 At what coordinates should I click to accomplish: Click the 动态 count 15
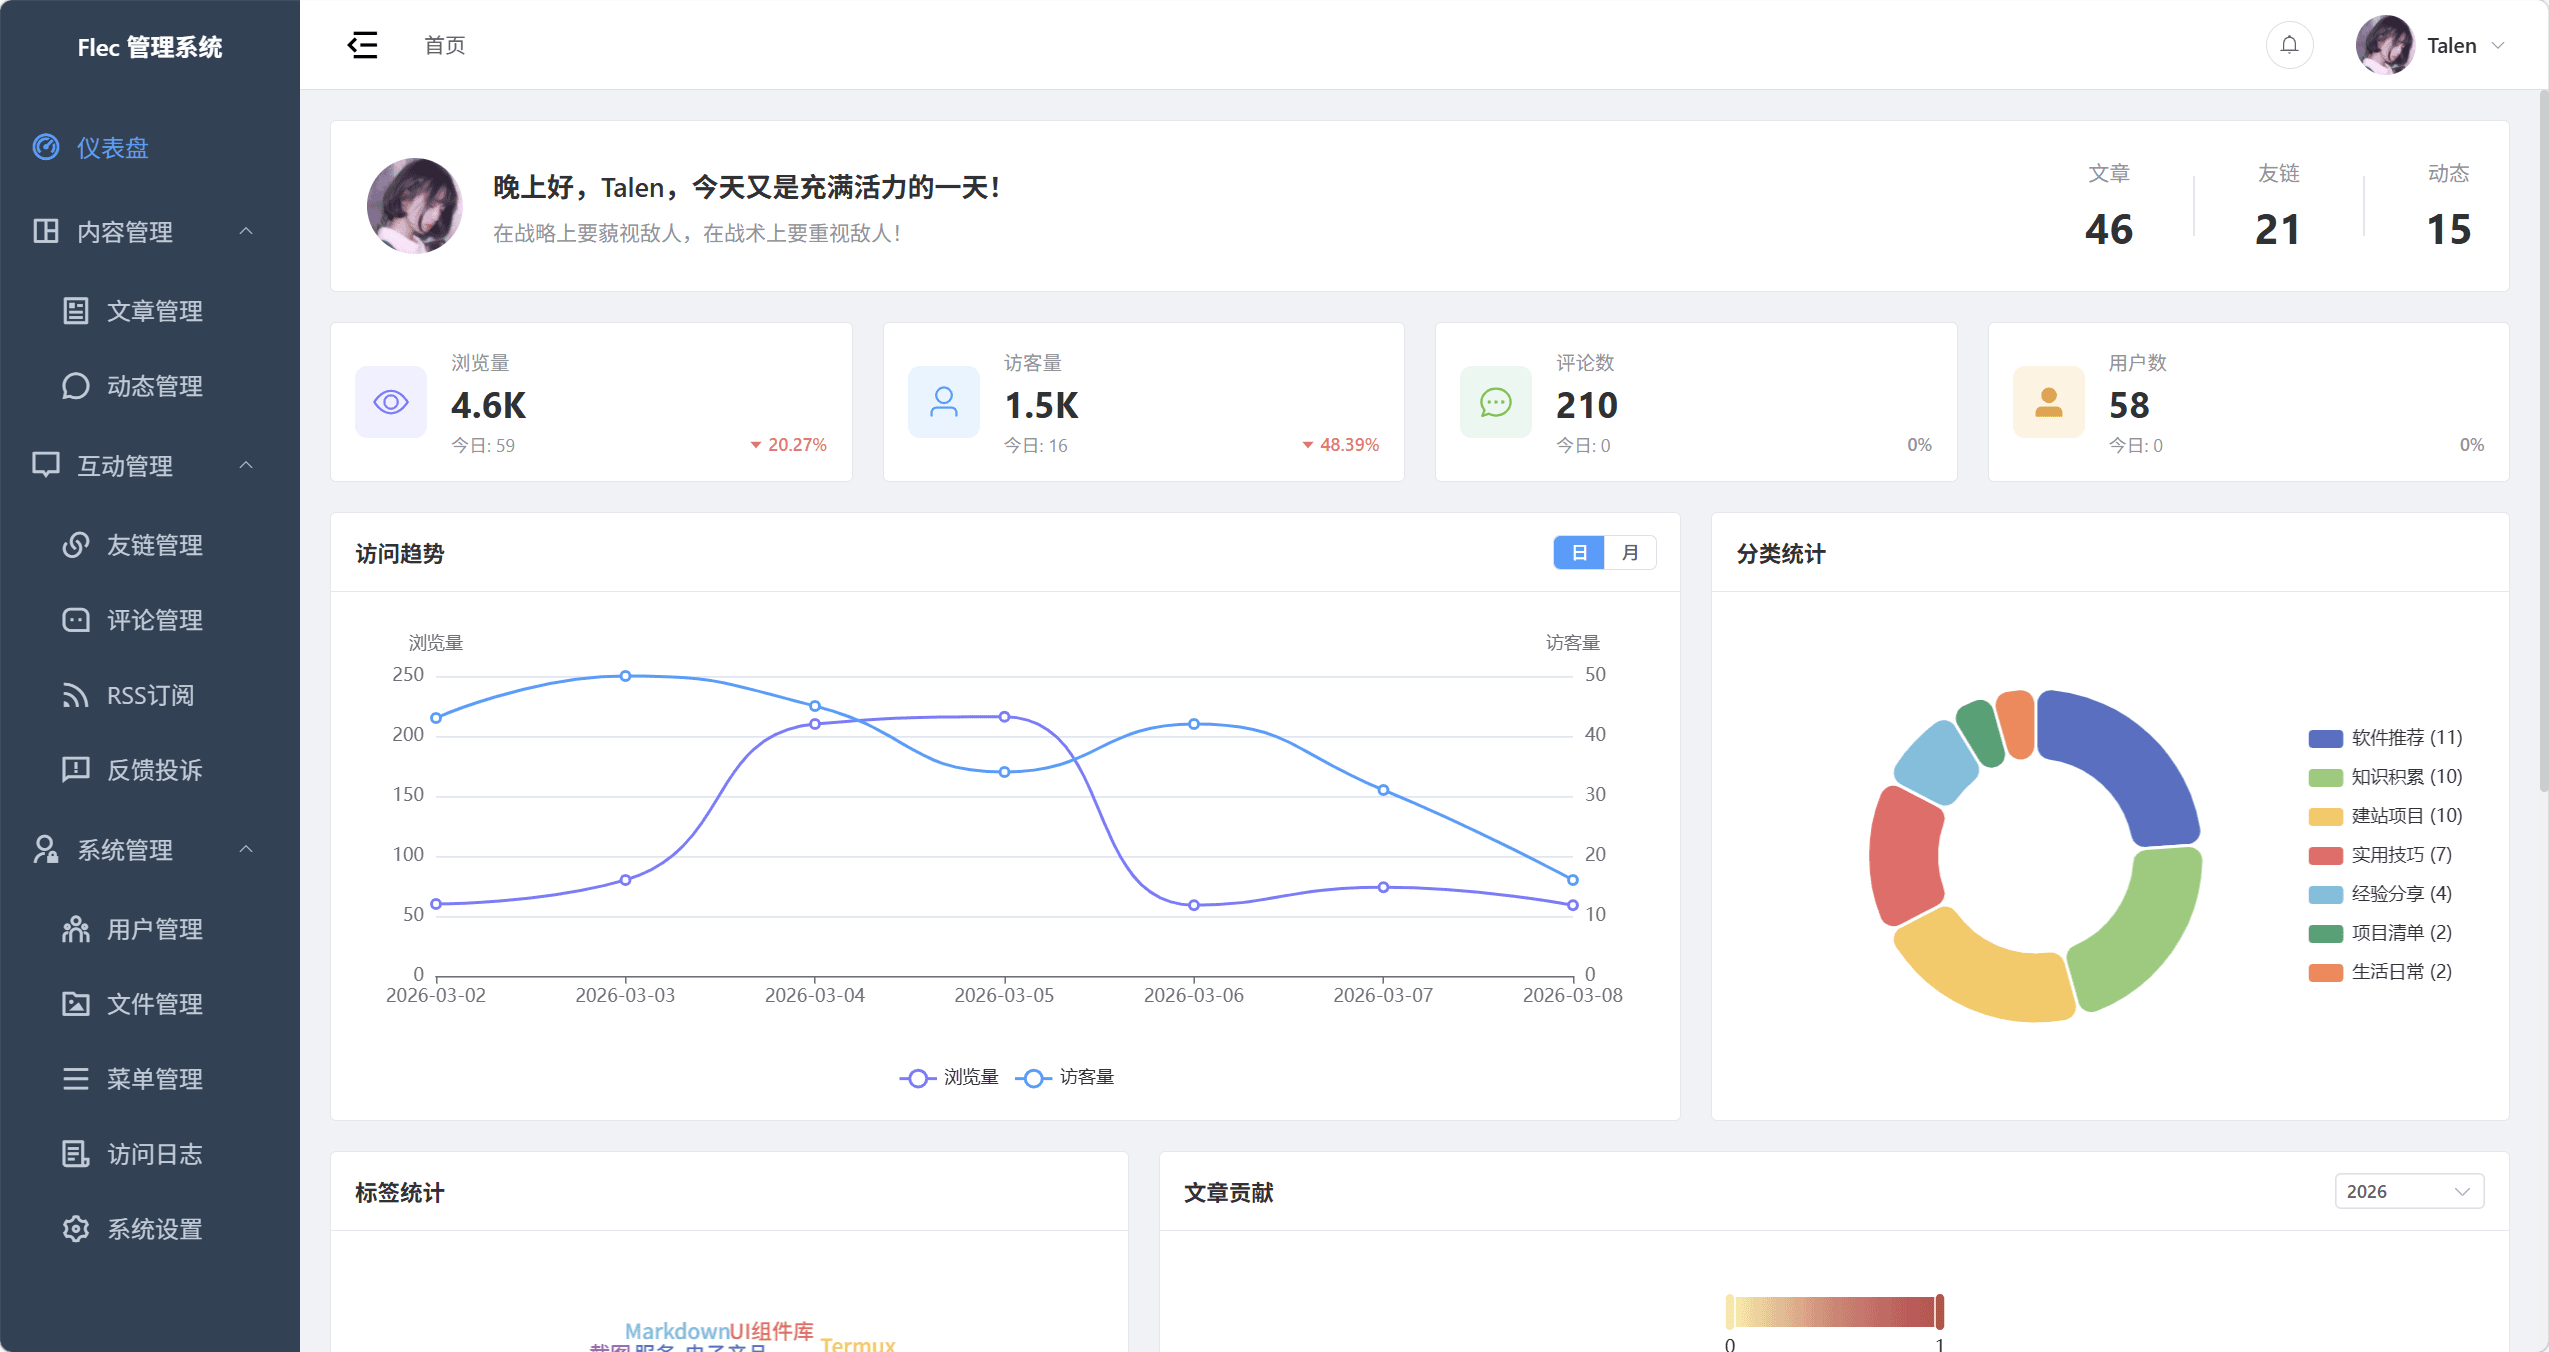[2448, 230]
